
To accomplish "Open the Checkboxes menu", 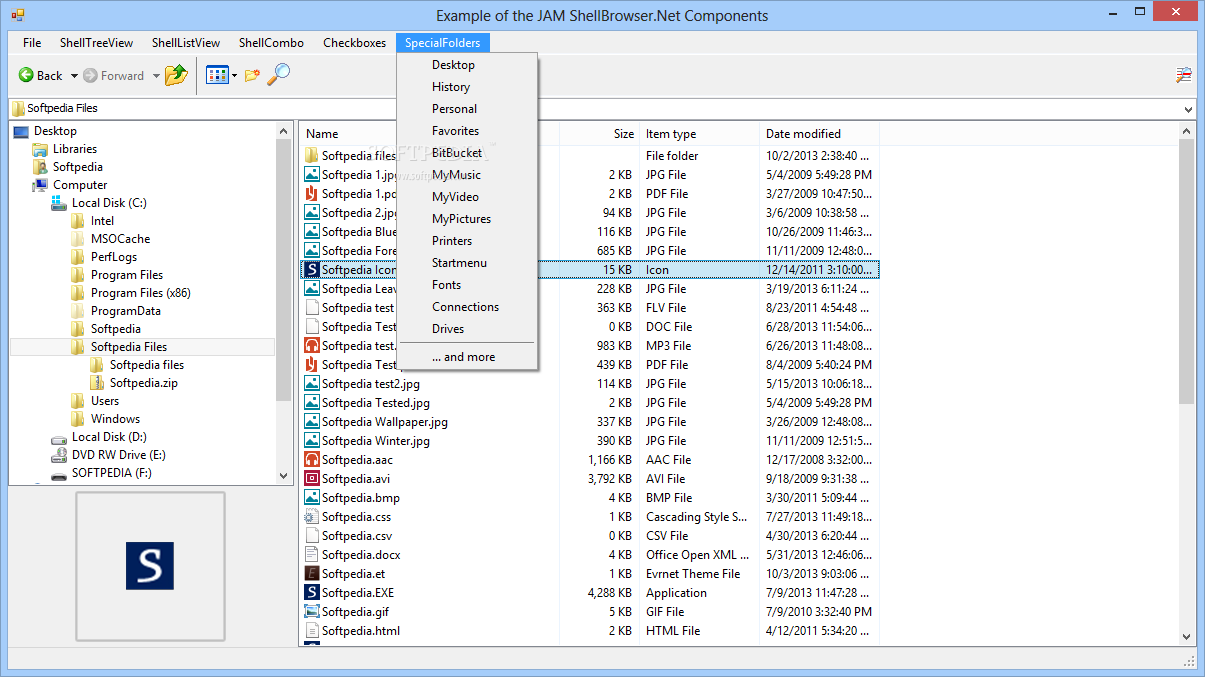I will (354, 43).
